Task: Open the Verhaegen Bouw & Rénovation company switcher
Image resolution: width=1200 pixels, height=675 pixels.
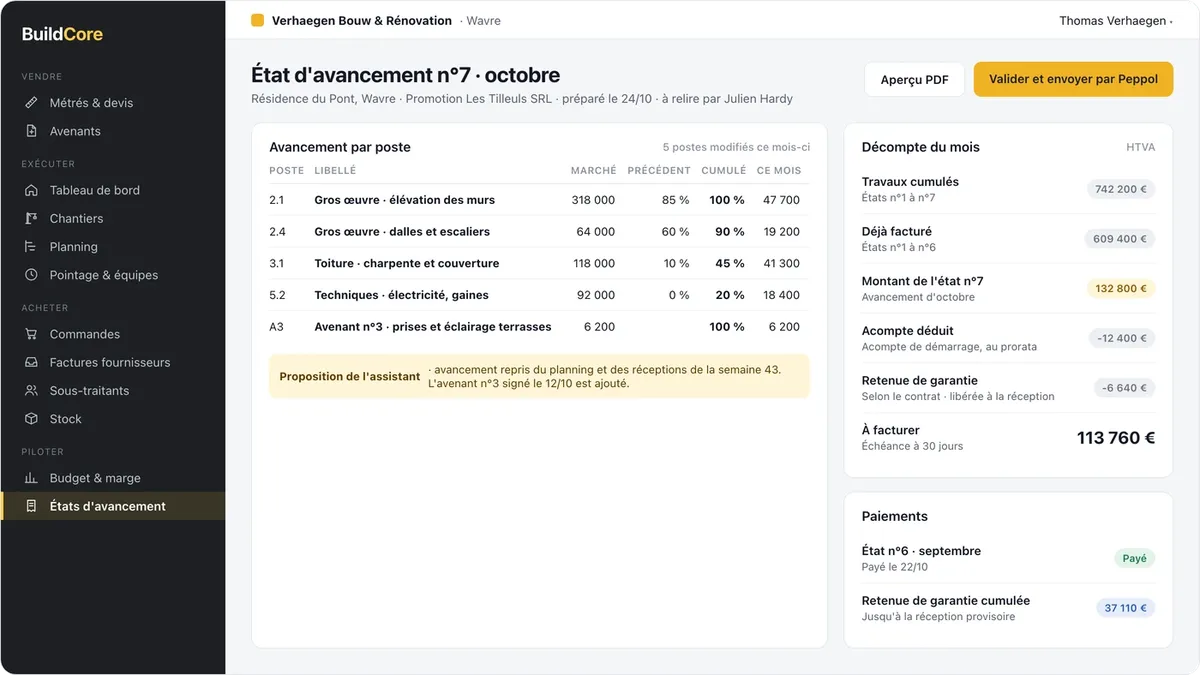Action: 376,20
